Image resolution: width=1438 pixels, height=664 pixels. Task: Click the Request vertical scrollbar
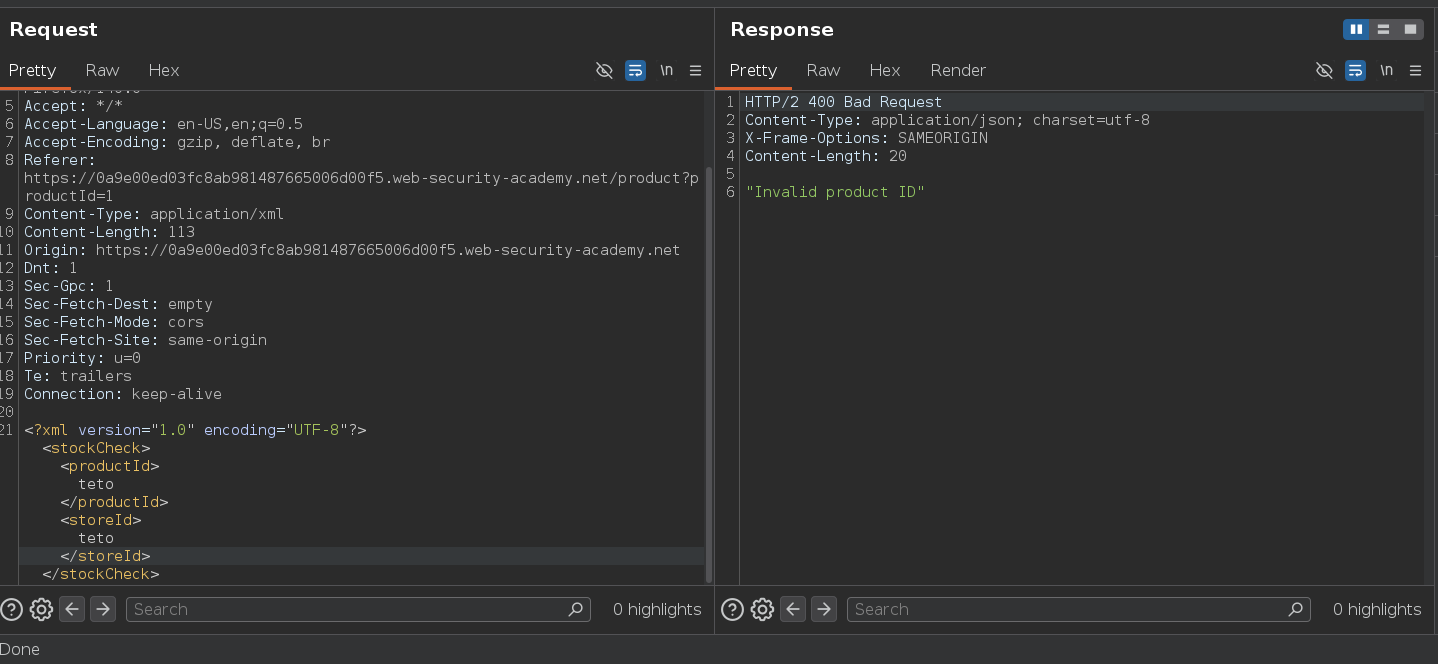tap(709, 375)
